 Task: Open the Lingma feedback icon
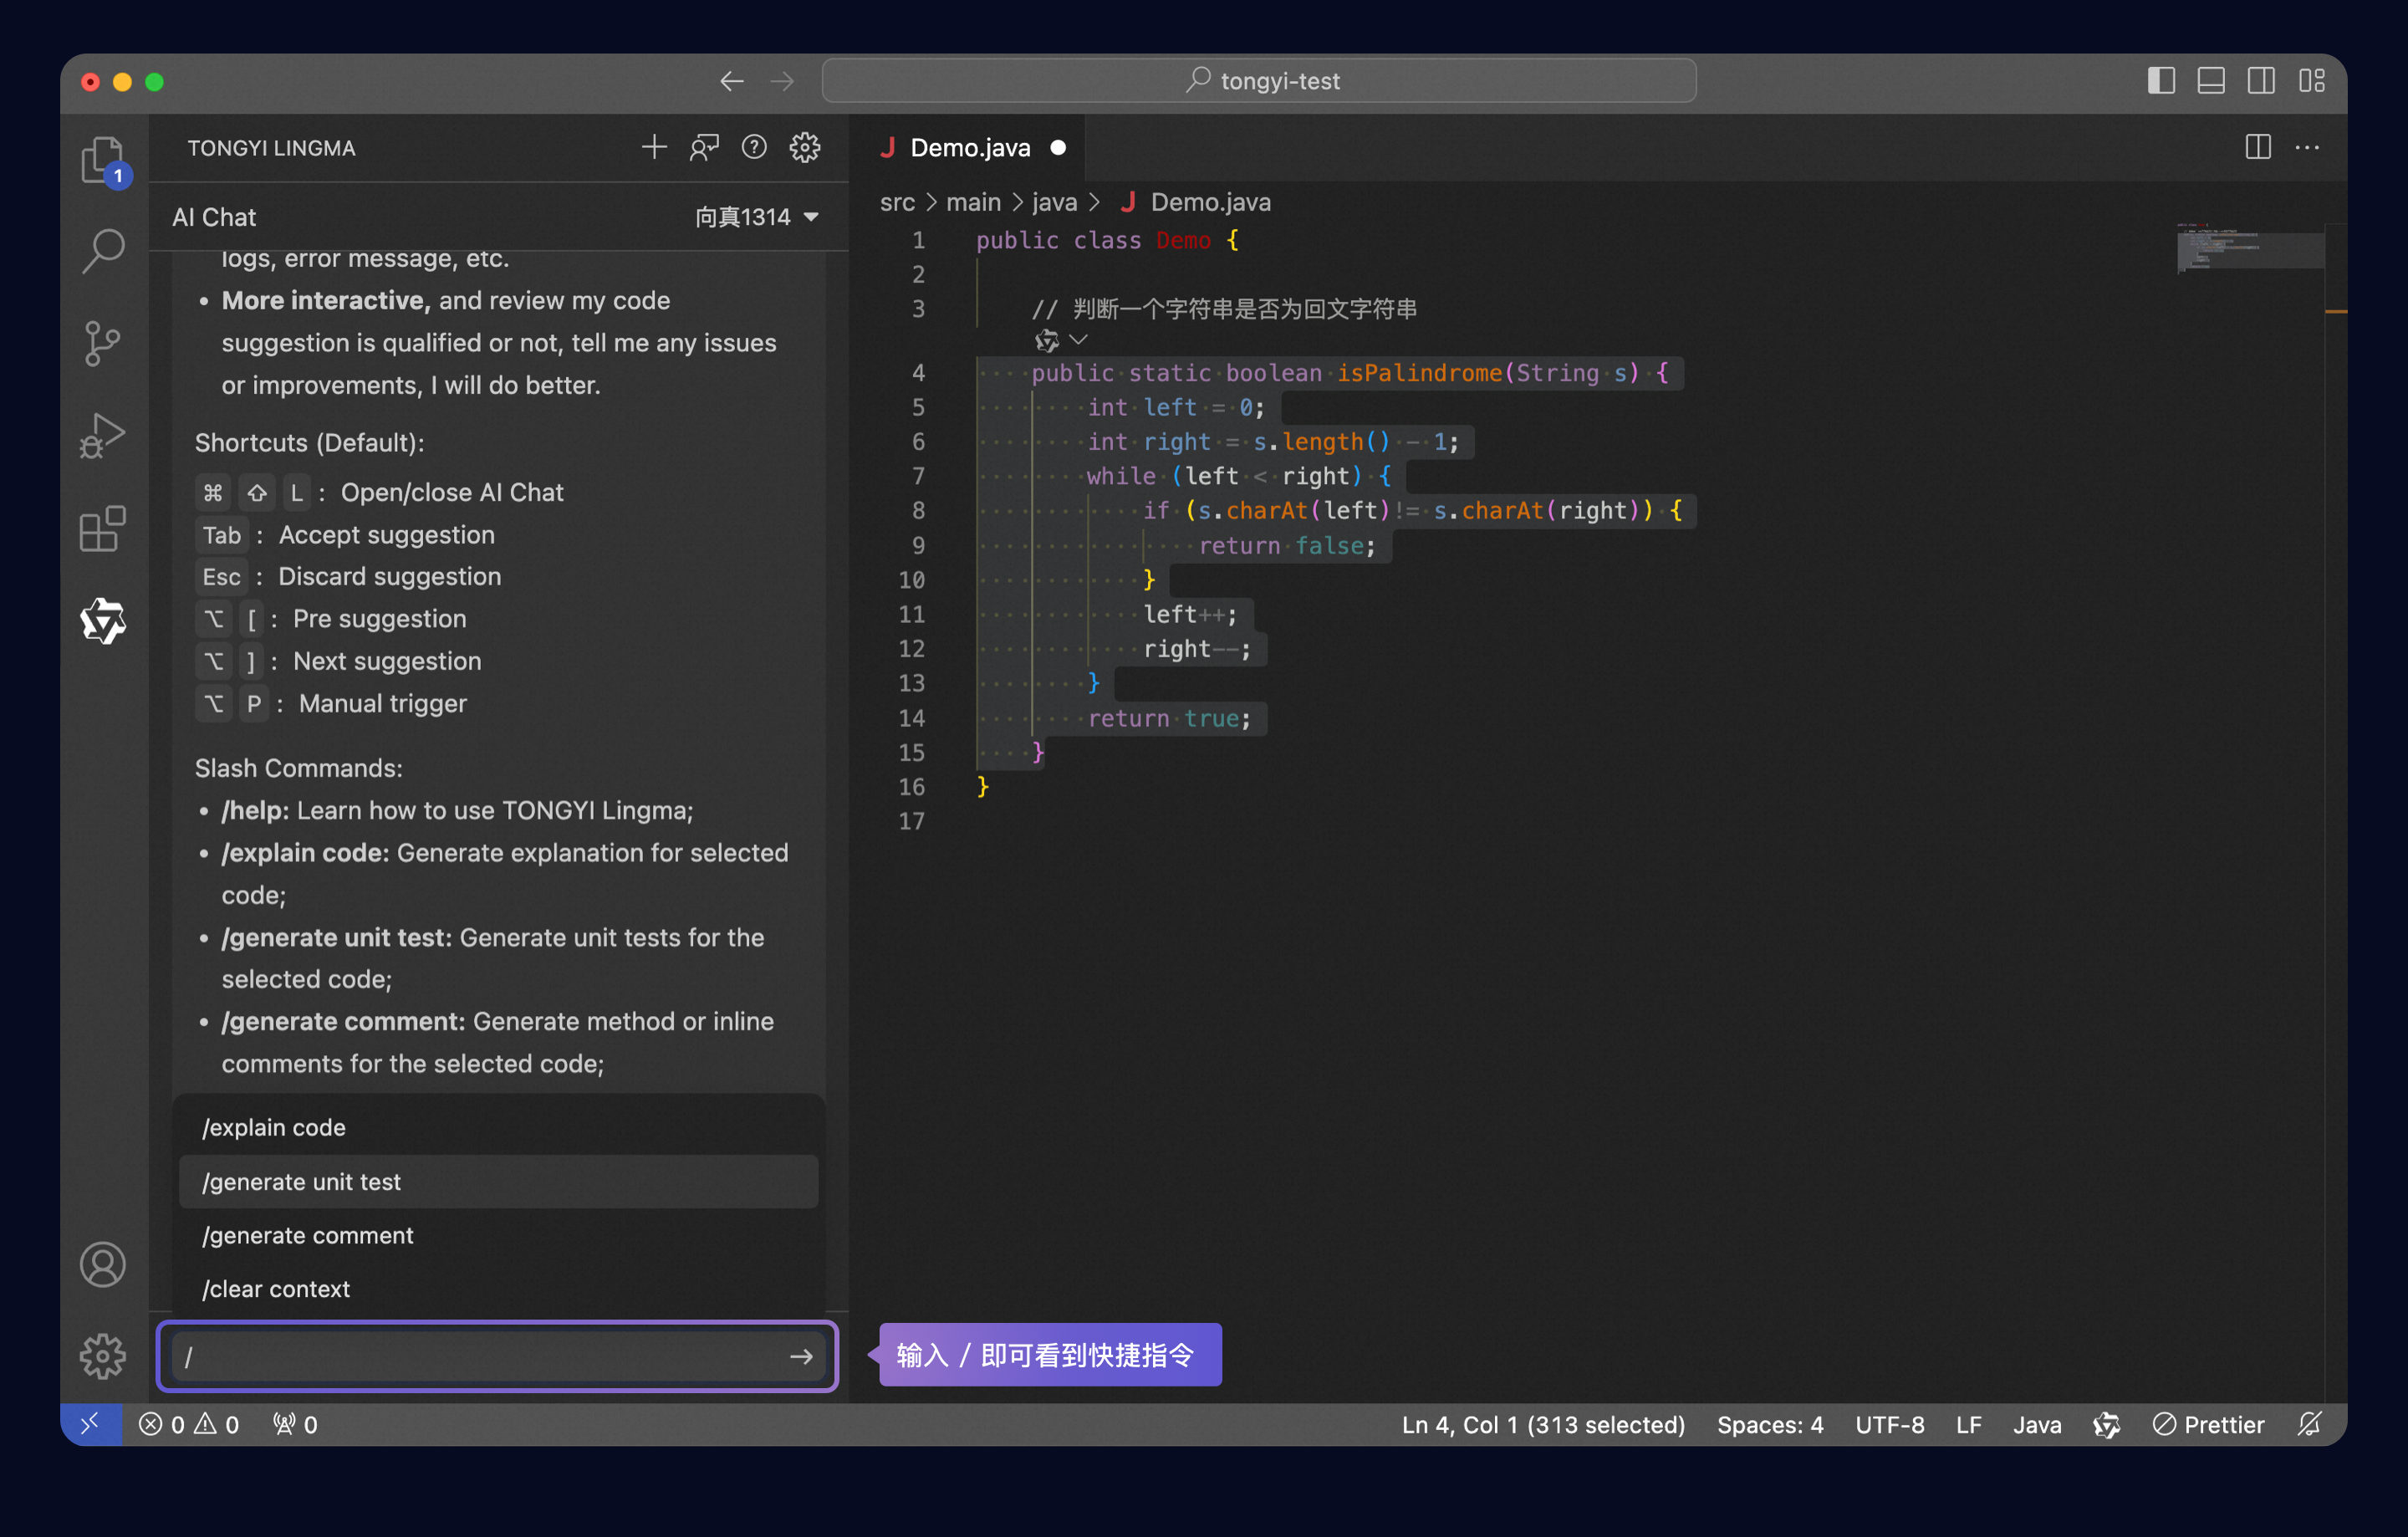704,148
